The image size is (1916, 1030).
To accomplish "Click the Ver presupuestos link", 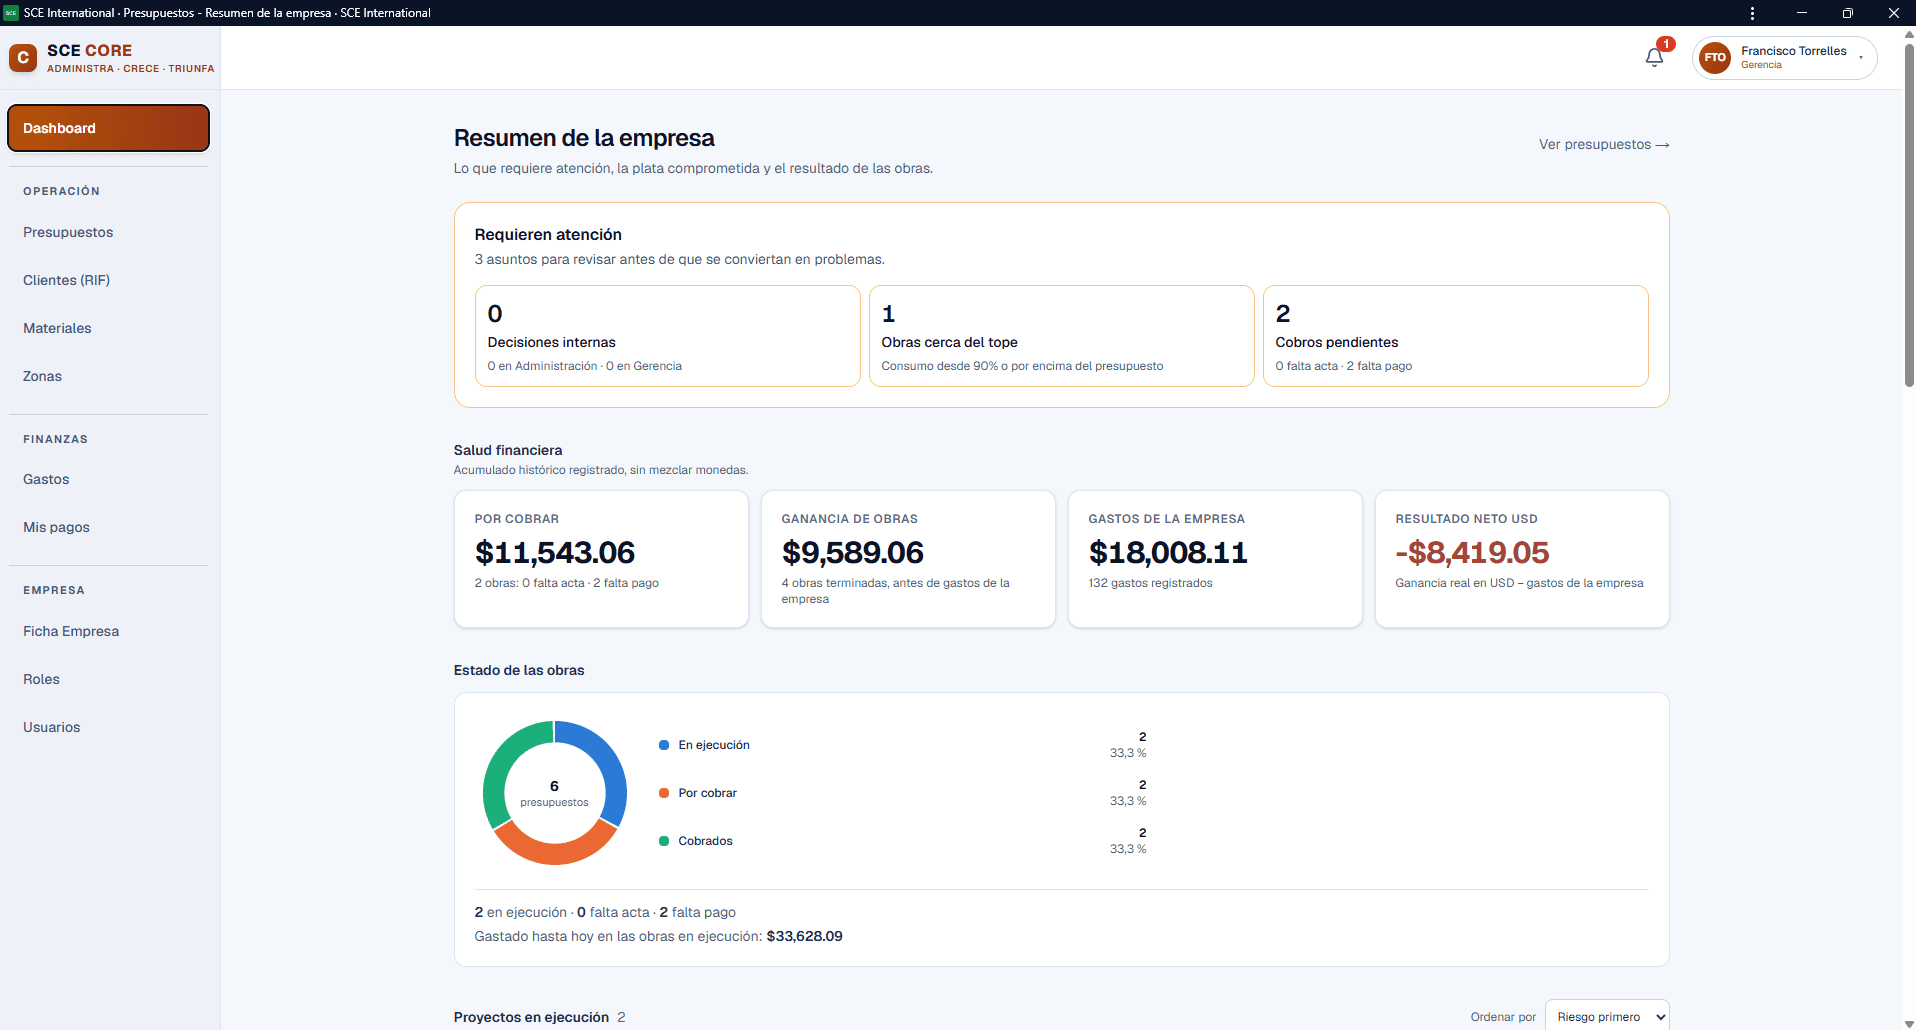I will pyautogui.click(x=1604, y=144).
